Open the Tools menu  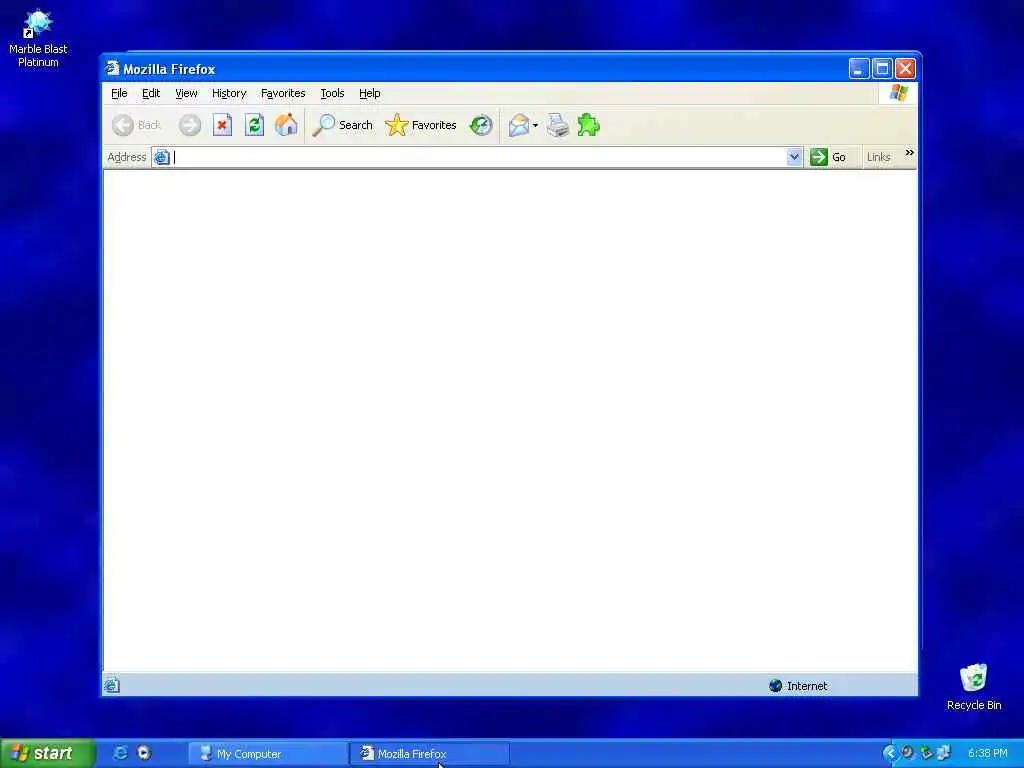(332, 93)
